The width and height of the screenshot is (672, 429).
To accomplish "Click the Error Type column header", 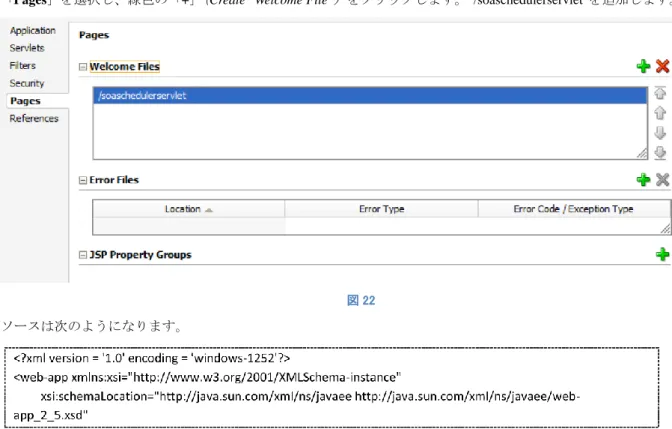I will 381,209.
